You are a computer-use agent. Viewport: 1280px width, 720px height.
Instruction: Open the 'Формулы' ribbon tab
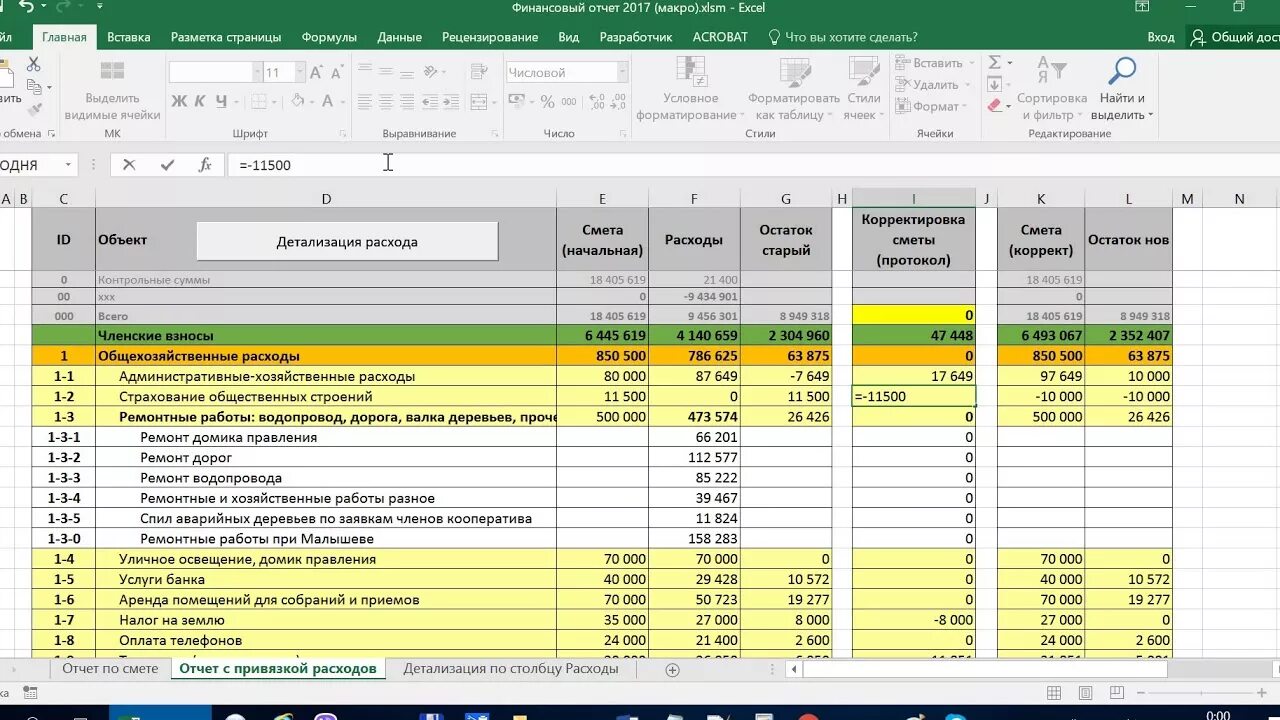[329, 37]
